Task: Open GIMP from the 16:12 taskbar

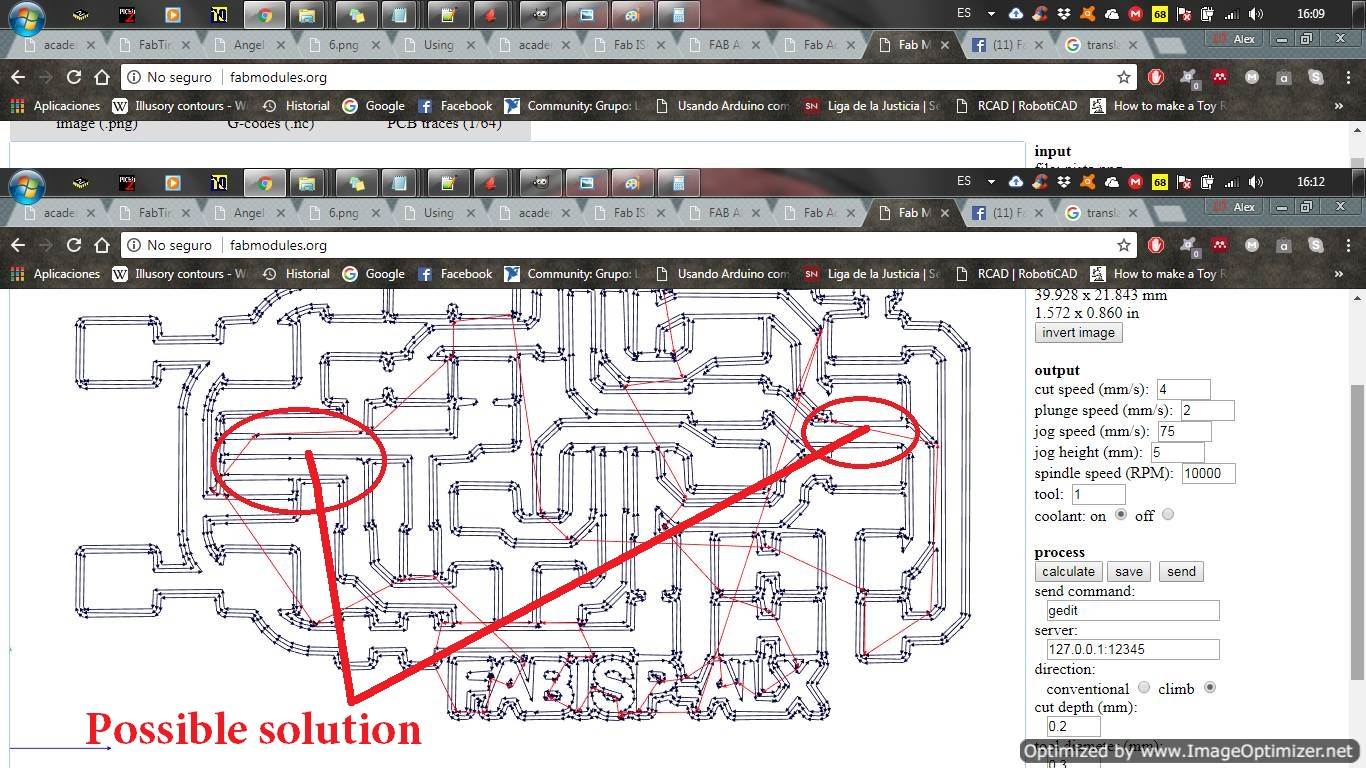Action: pos(541,183)
